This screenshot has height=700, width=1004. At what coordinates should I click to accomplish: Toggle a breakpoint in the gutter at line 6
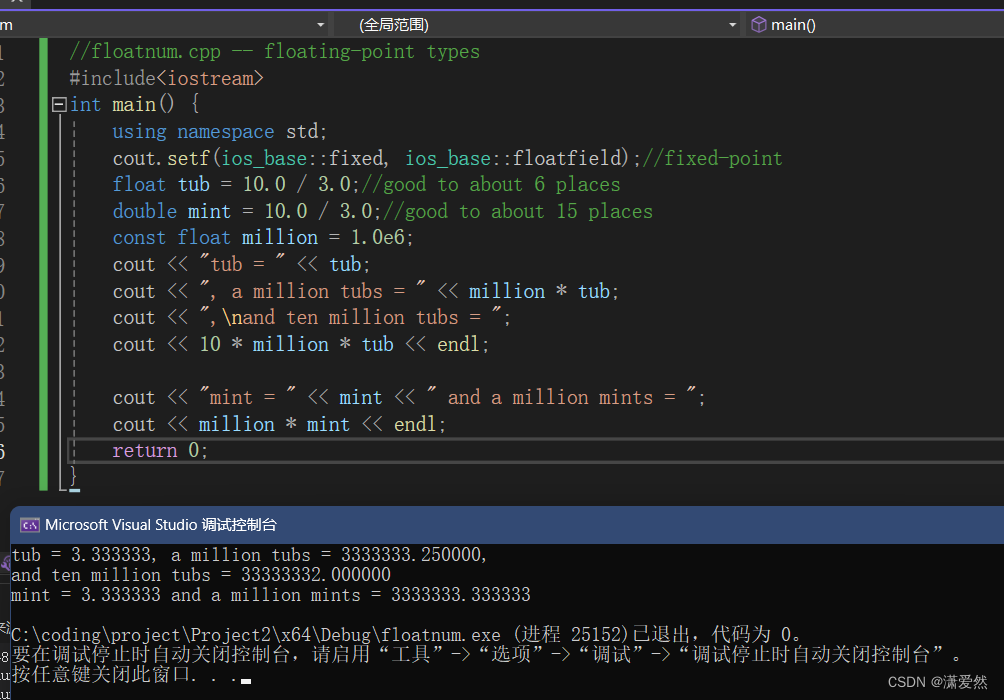(x=20, y=184)
